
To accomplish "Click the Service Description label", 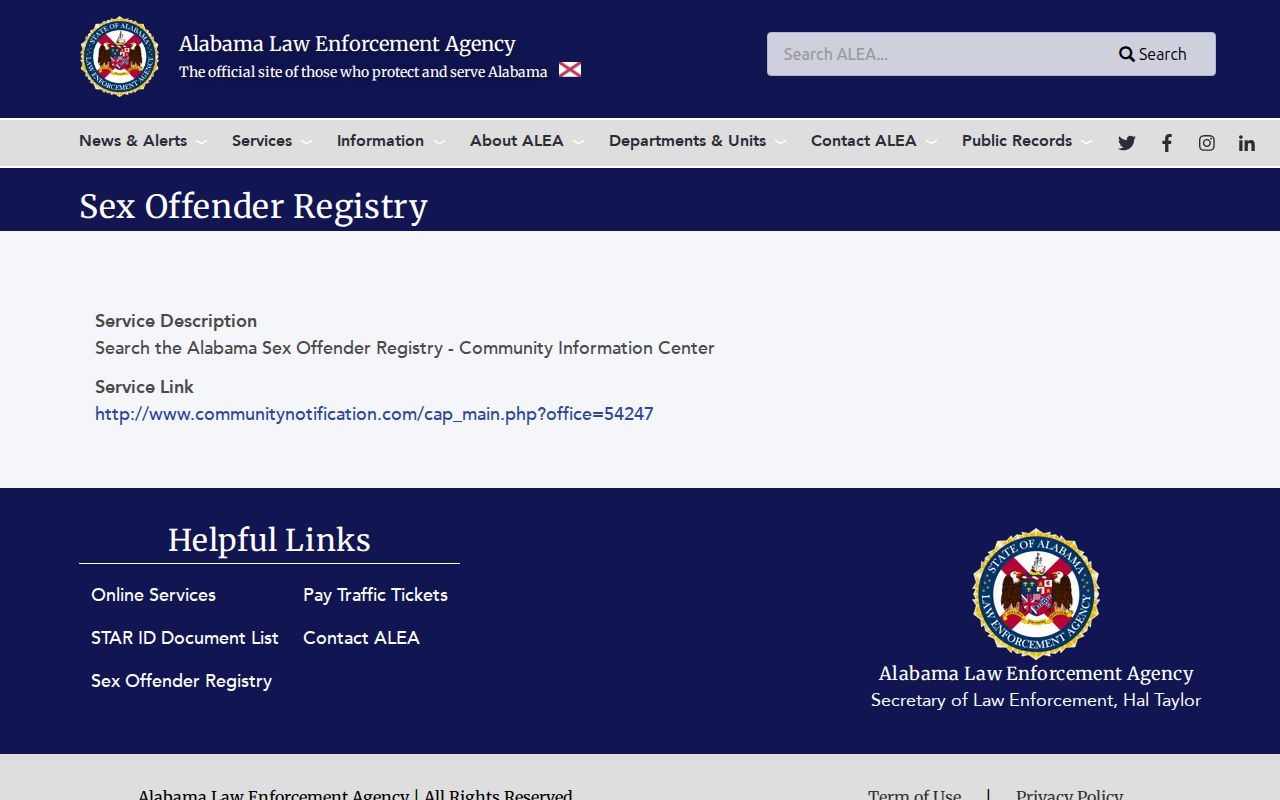I will pyautogui.click(x=176, y=321).
